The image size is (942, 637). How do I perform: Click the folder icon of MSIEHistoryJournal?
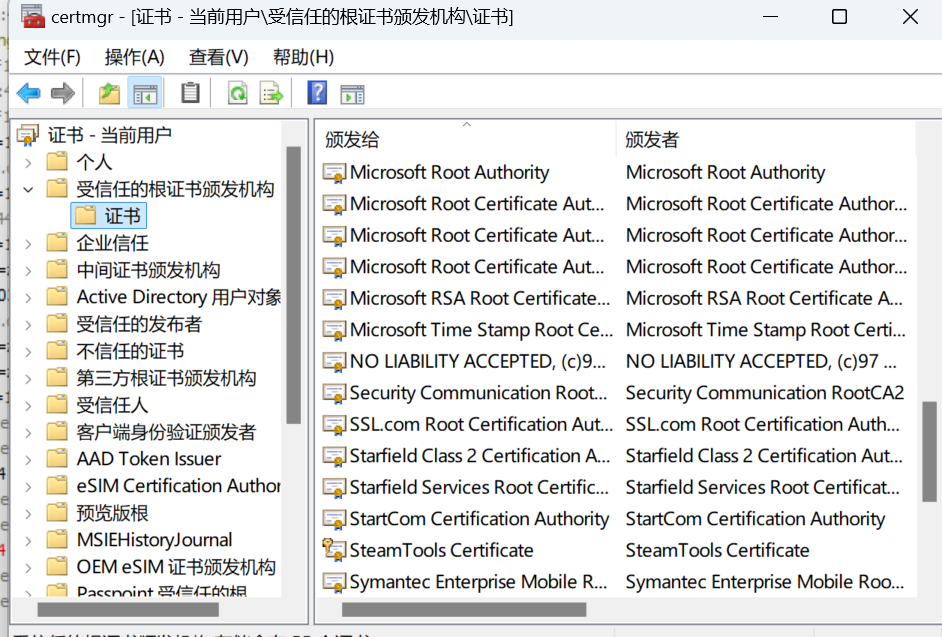pos(57,540)
